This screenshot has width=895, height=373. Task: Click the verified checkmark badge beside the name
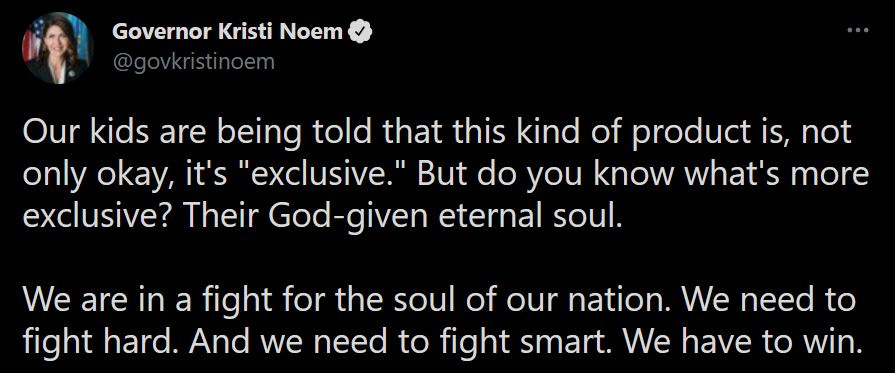point(360,32)
